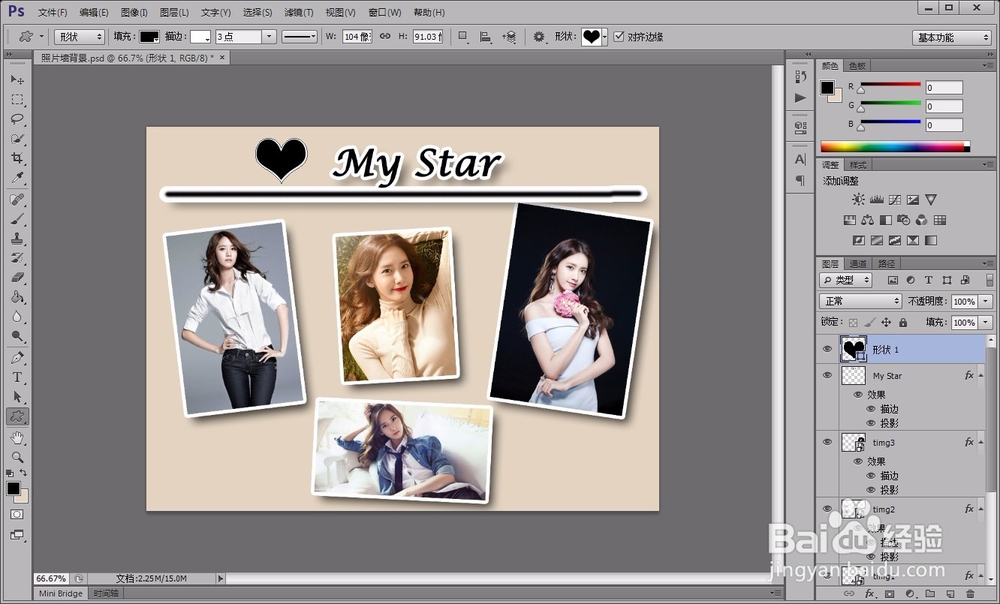Open the 滤镜(T) menu
Viewport: 1000px width, 604px height.
point(299,12)
